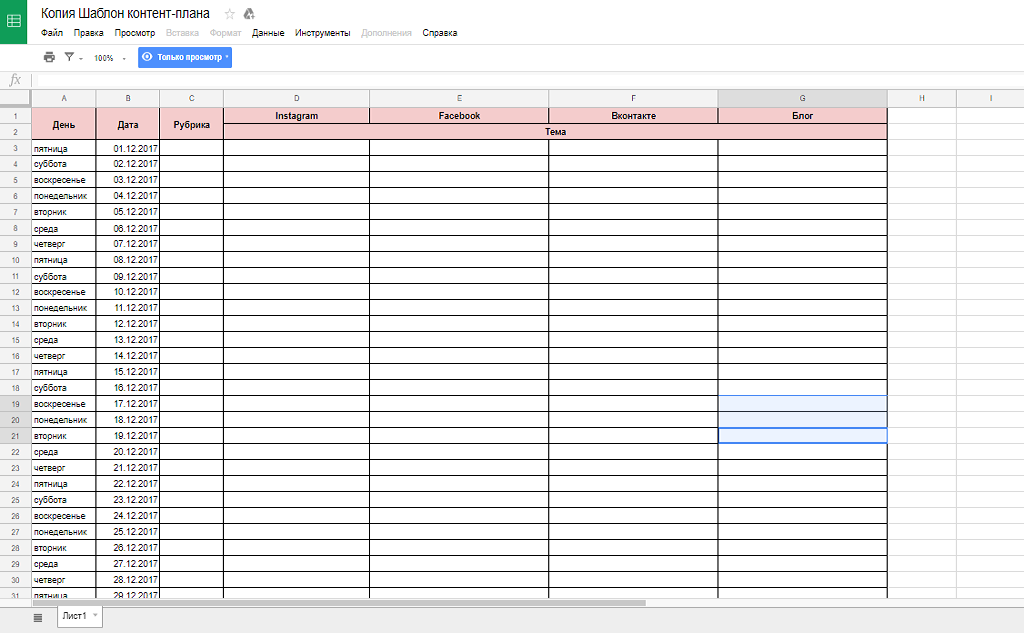The width and height of the screenshot is (1024, 633).
Task: Open the Лист1 tab dropdown arrow
Action: (x=95, y=616)
